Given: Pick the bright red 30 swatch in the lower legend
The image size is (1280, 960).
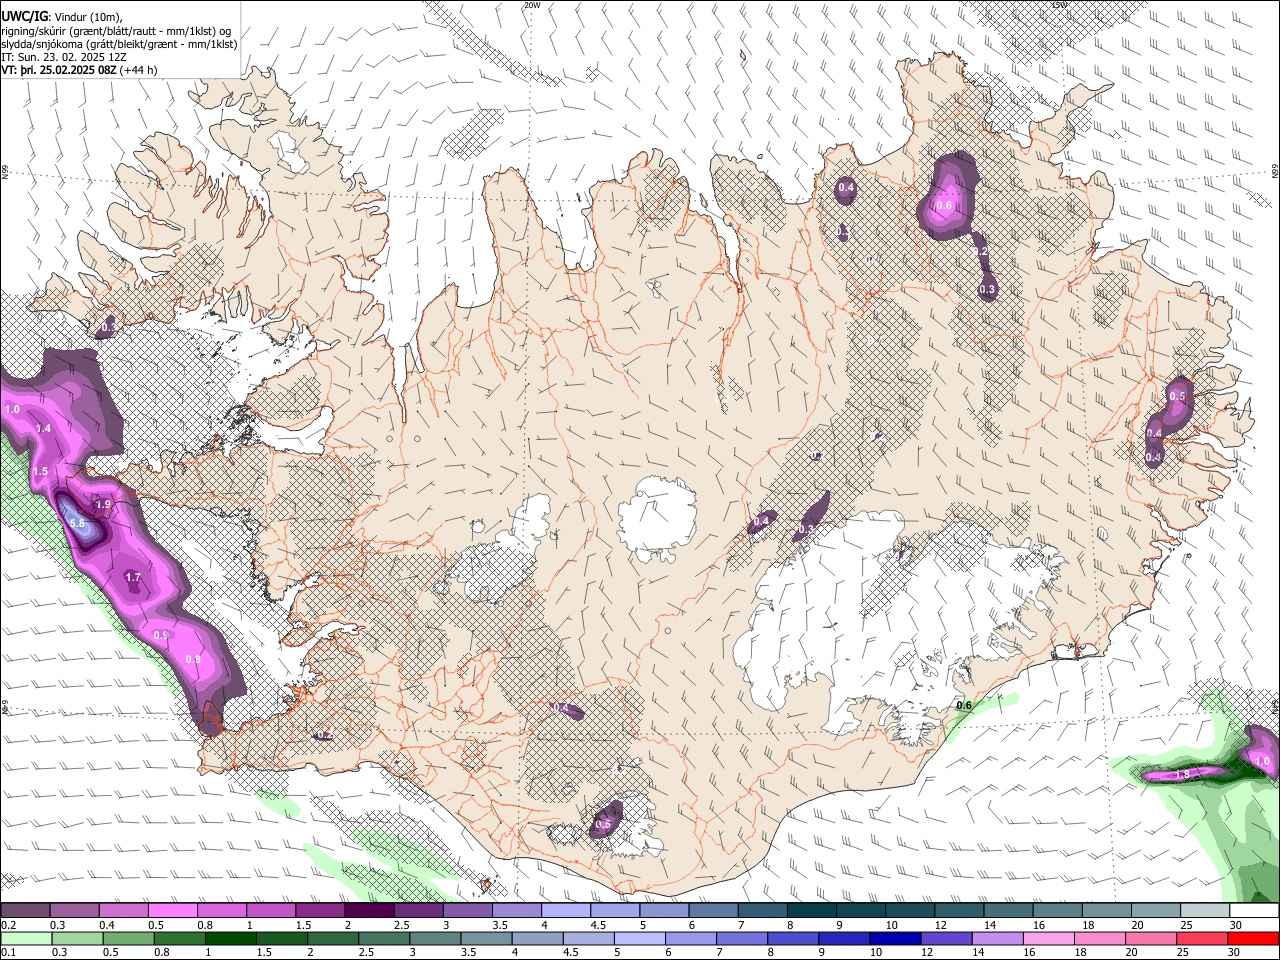Looking at the screenshot, I should tap(1253, 938).
